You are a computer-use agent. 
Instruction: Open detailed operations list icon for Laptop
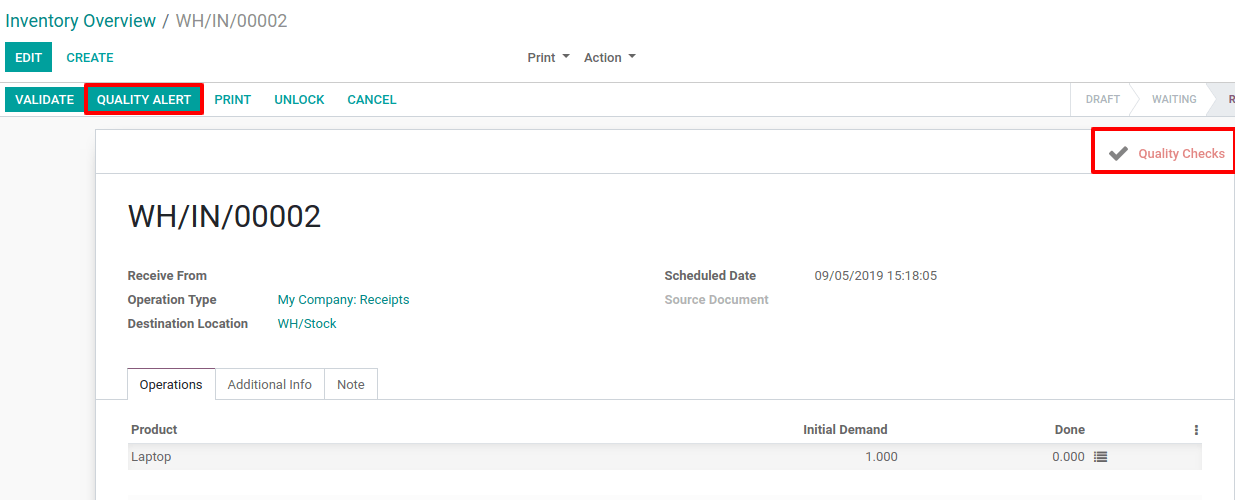point(1101,457)
